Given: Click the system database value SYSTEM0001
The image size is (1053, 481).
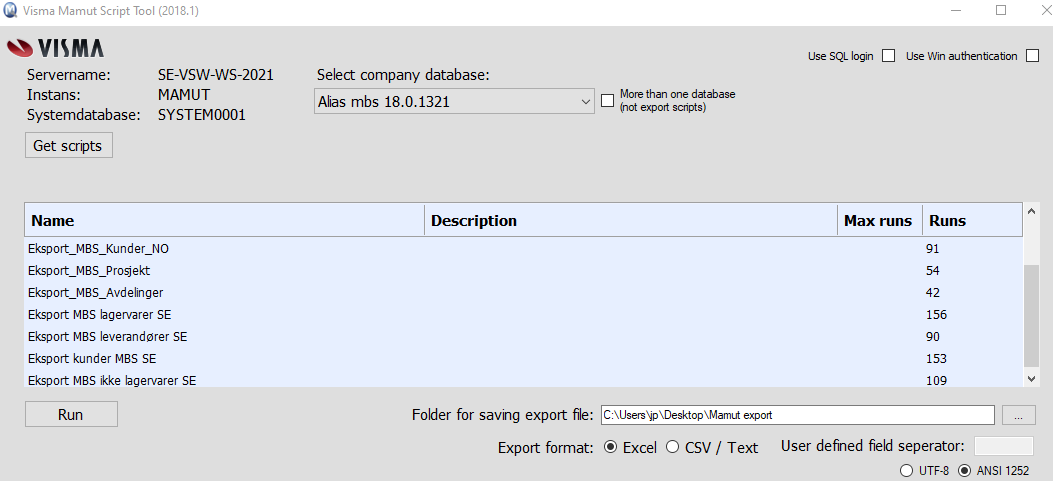Looking at the screenshot, I should point(201,115).
